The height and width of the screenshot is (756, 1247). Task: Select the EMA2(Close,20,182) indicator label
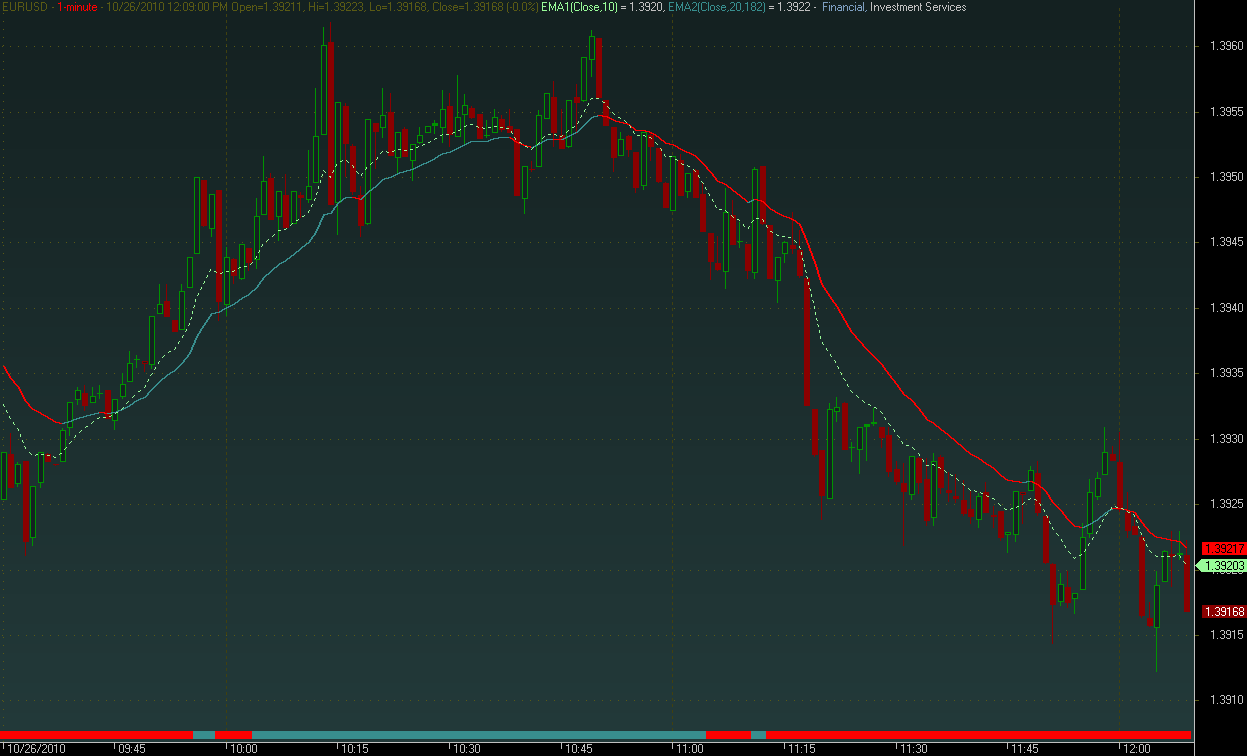coord(718,7)
